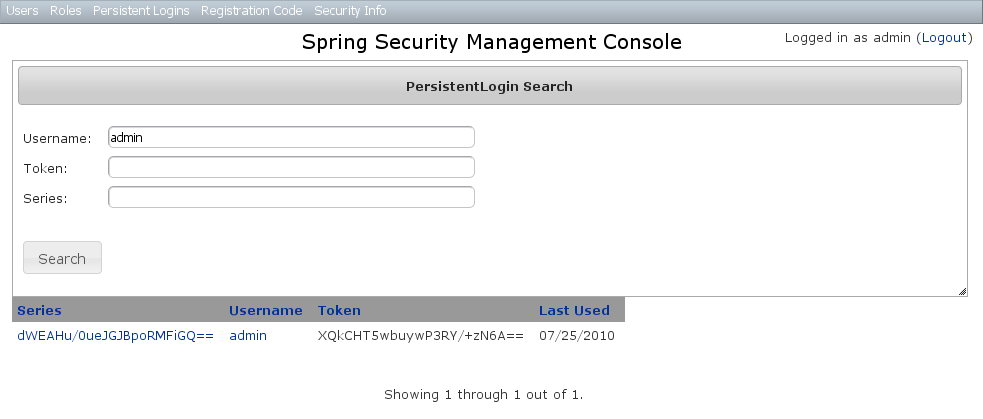Click into the Token text field

coord(291,167)
